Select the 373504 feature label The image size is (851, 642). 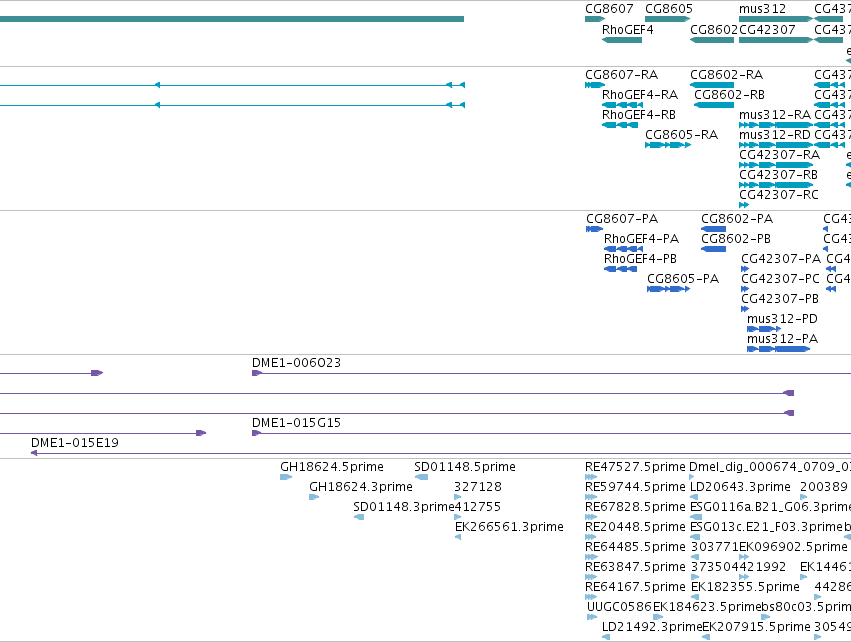point(715,567)
